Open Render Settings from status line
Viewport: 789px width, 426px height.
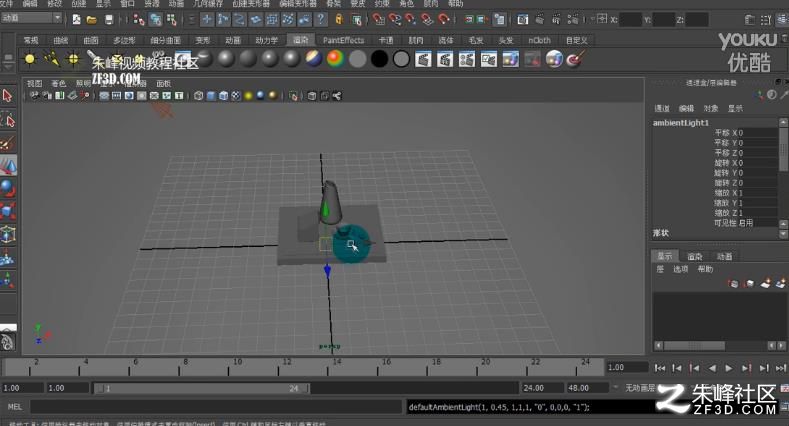click(x=573, y=20)
